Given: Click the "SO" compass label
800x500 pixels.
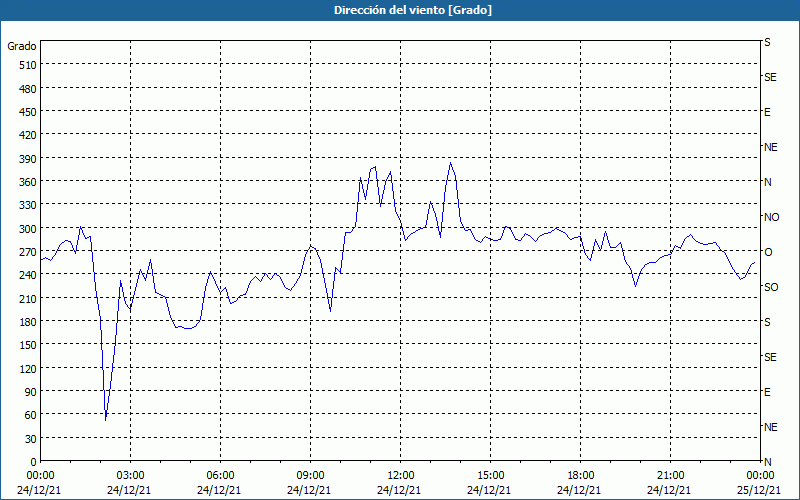Looking at the screenshot, I should coord(771,287).
